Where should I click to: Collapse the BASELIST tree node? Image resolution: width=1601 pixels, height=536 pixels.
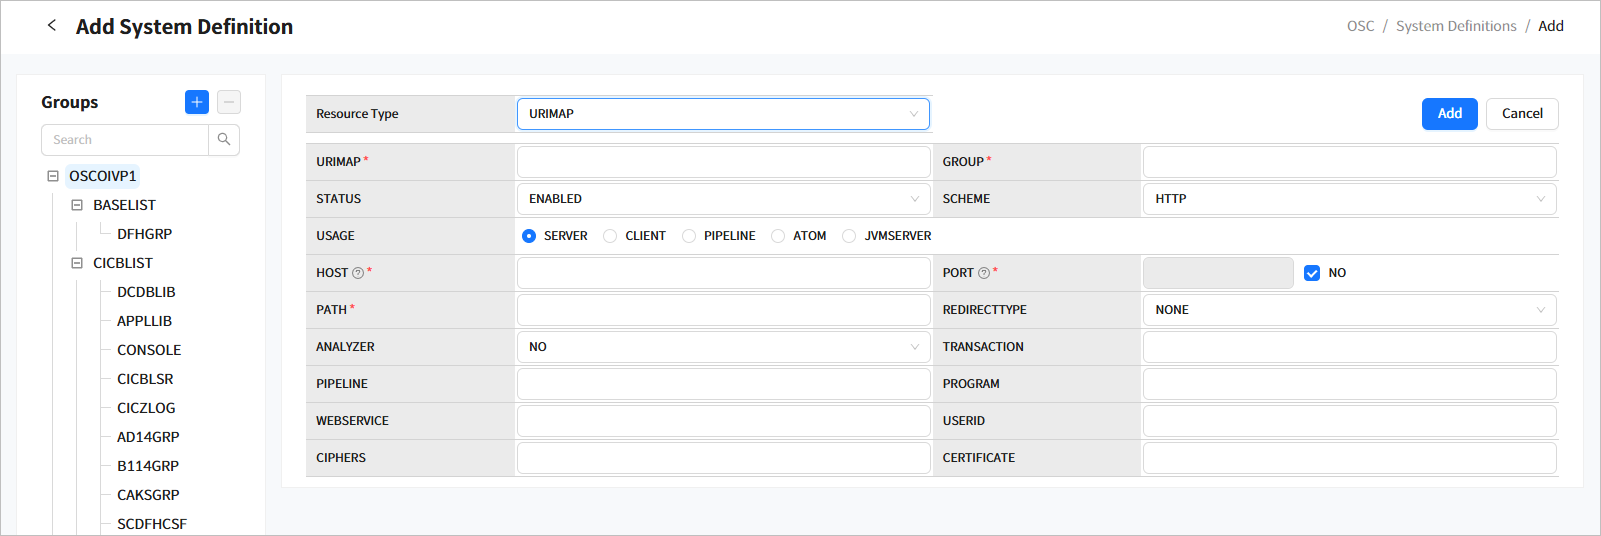(77, 205)
